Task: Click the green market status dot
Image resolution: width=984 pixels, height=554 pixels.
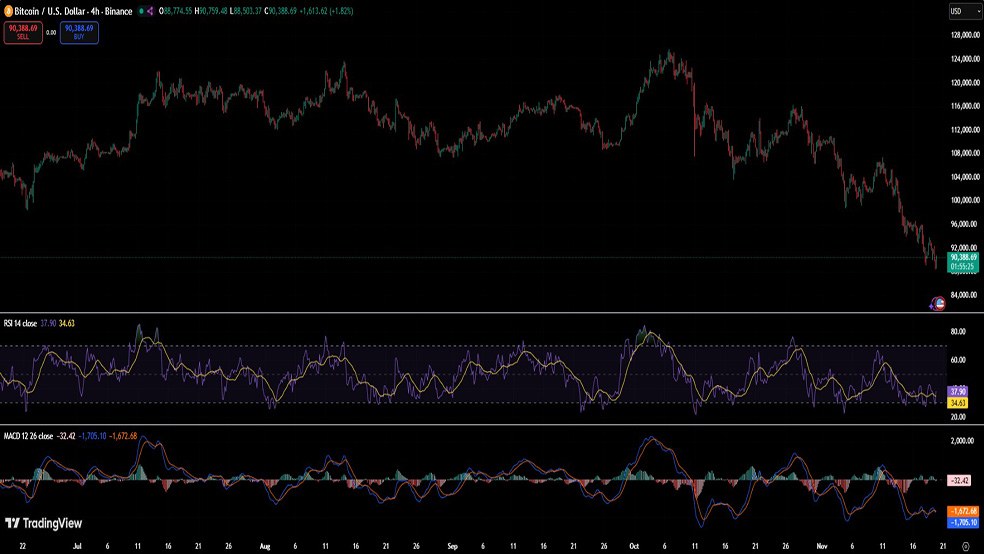Action: coord(139,11)
